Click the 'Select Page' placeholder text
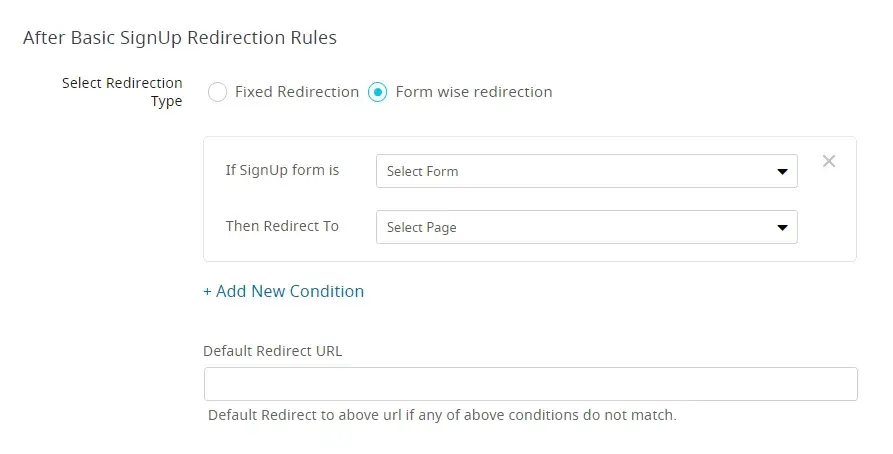893x454 pixels. [421, 228]
